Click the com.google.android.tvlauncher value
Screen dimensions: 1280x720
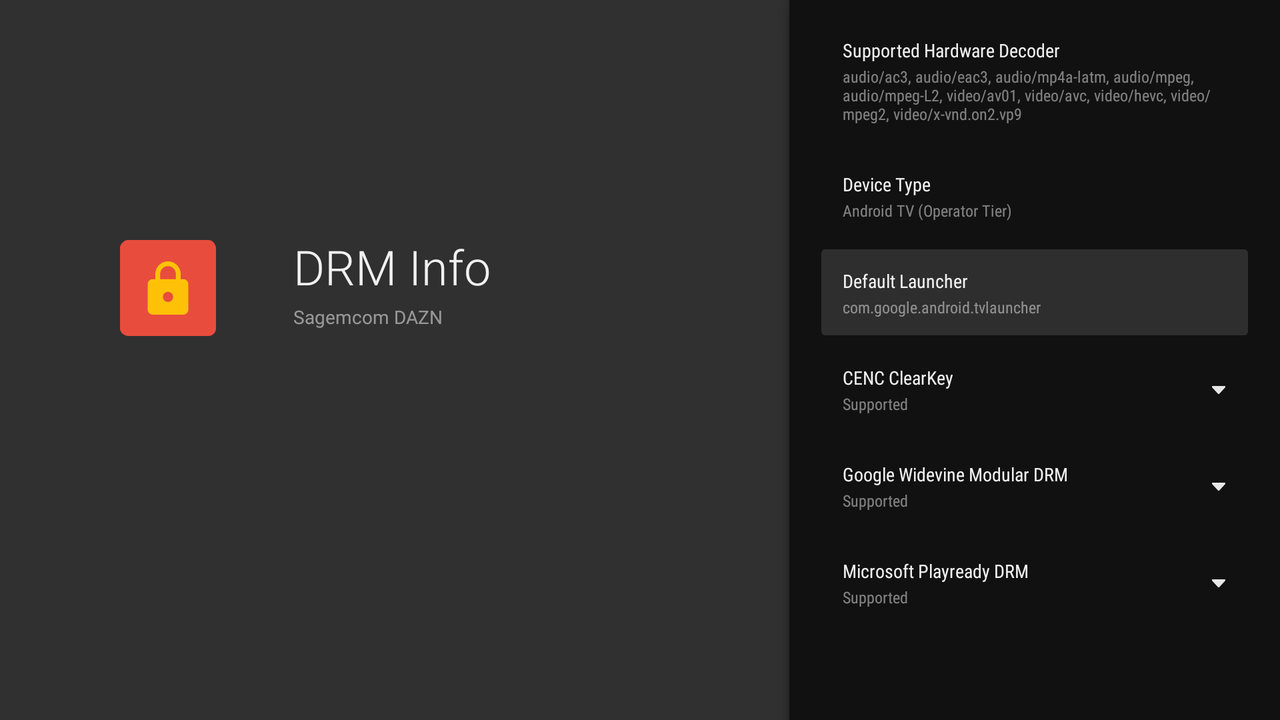(x=941, y=308)
